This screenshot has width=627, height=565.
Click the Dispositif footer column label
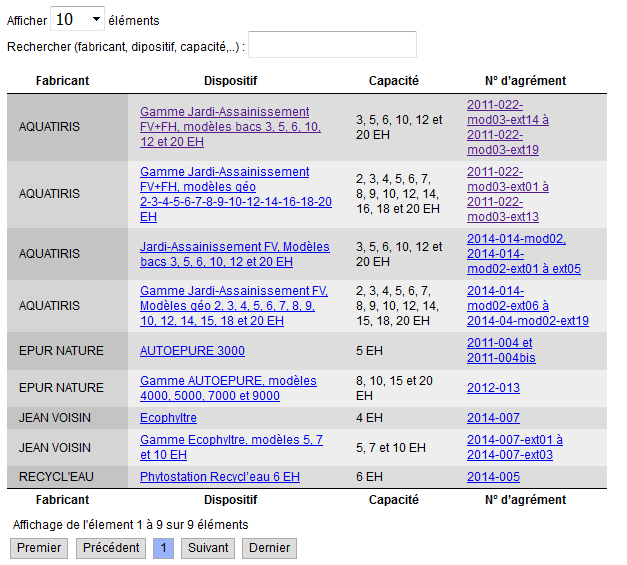tap(231, 500)
